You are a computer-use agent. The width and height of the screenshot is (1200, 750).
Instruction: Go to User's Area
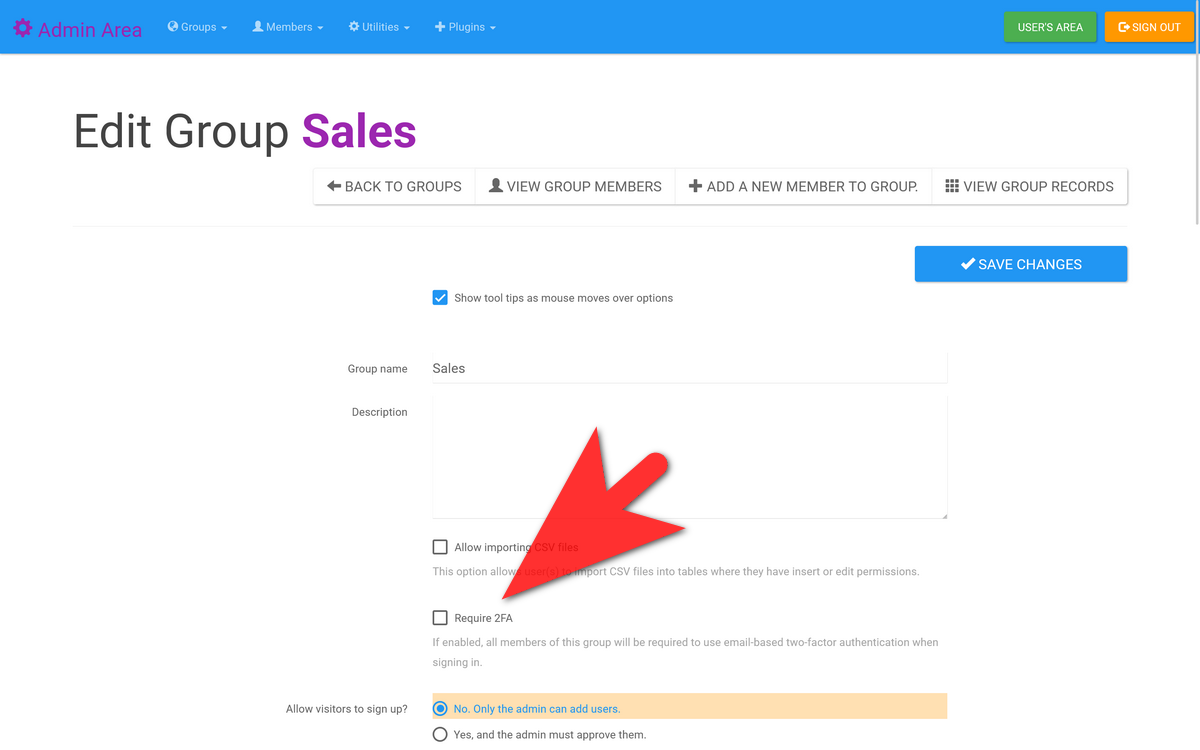(x=1050, y=27)
